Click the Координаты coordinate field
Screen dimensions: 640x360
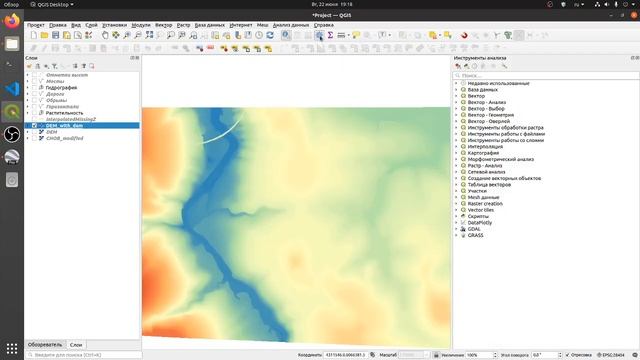click(x=345, y=355)
